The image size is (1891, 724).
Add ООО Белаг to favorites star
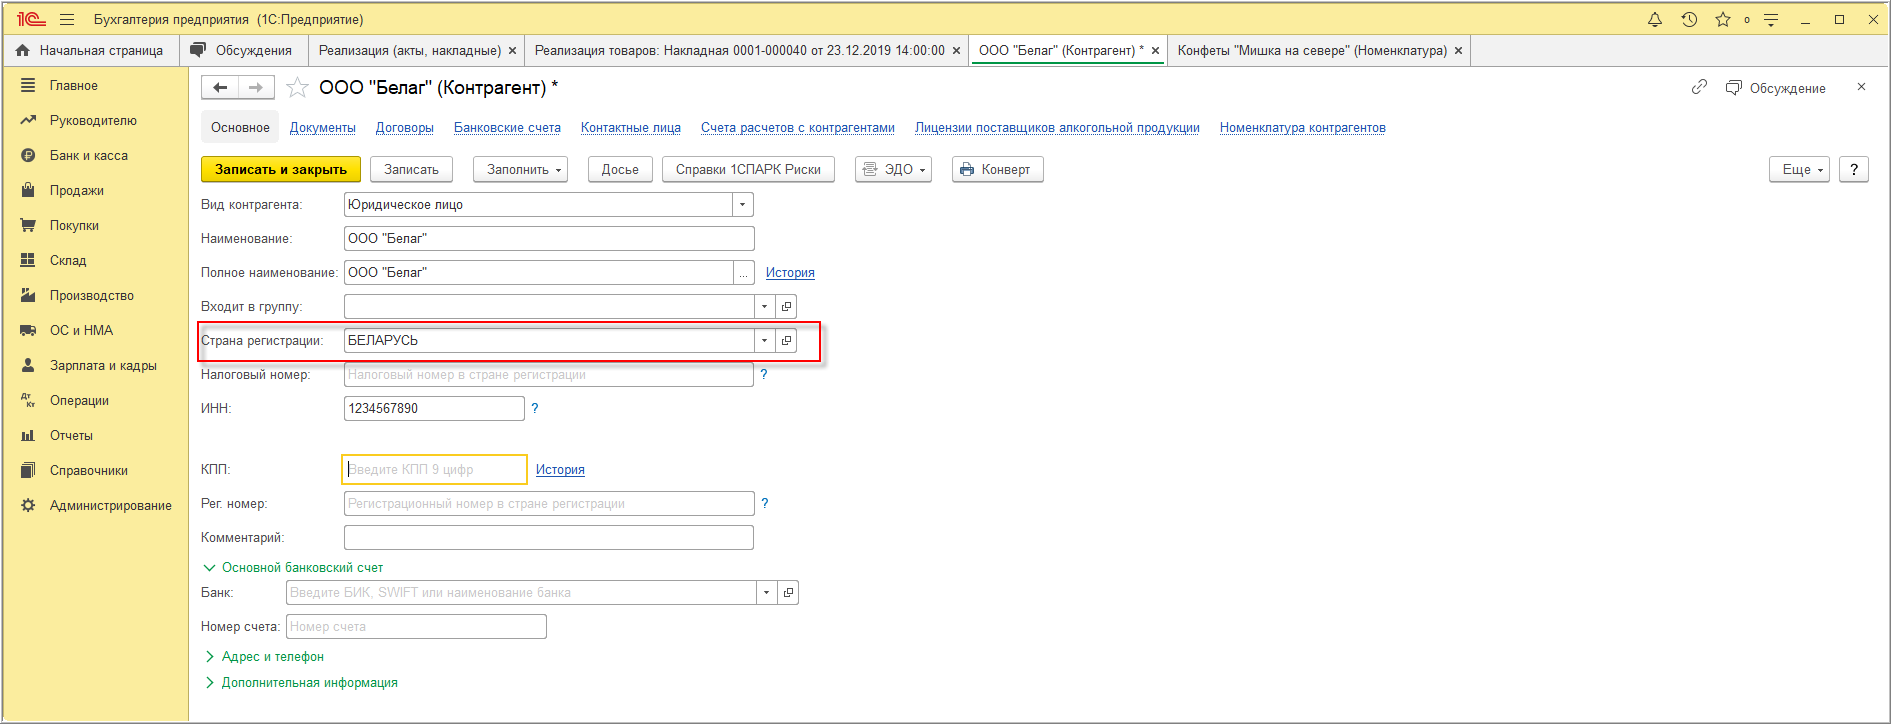click(x=297, y=88)
